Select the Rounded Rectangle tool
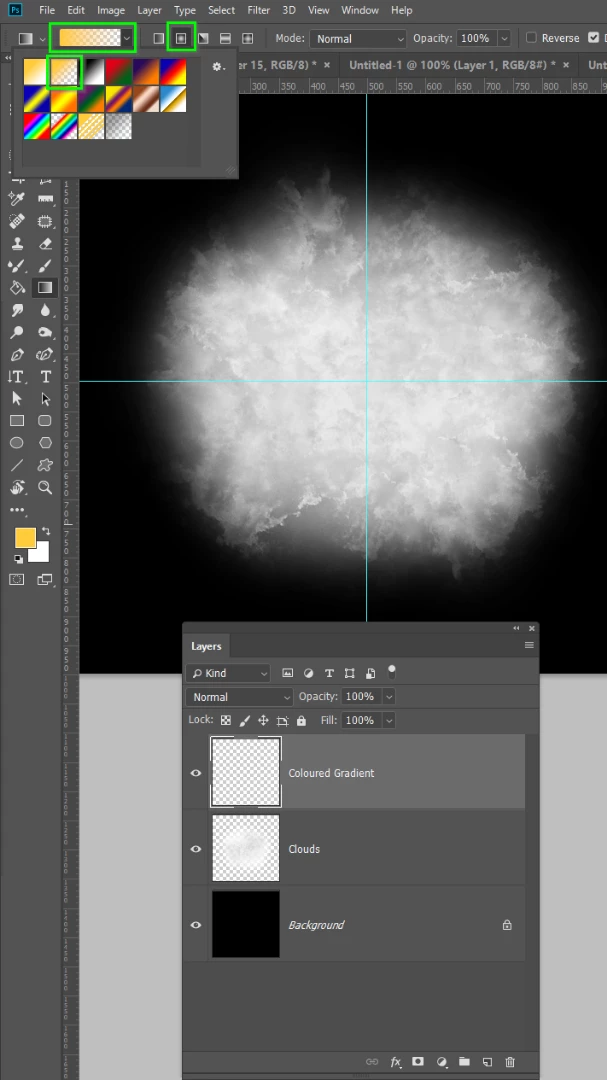The width and height of the screenshot is (607, 1080). 45,421
